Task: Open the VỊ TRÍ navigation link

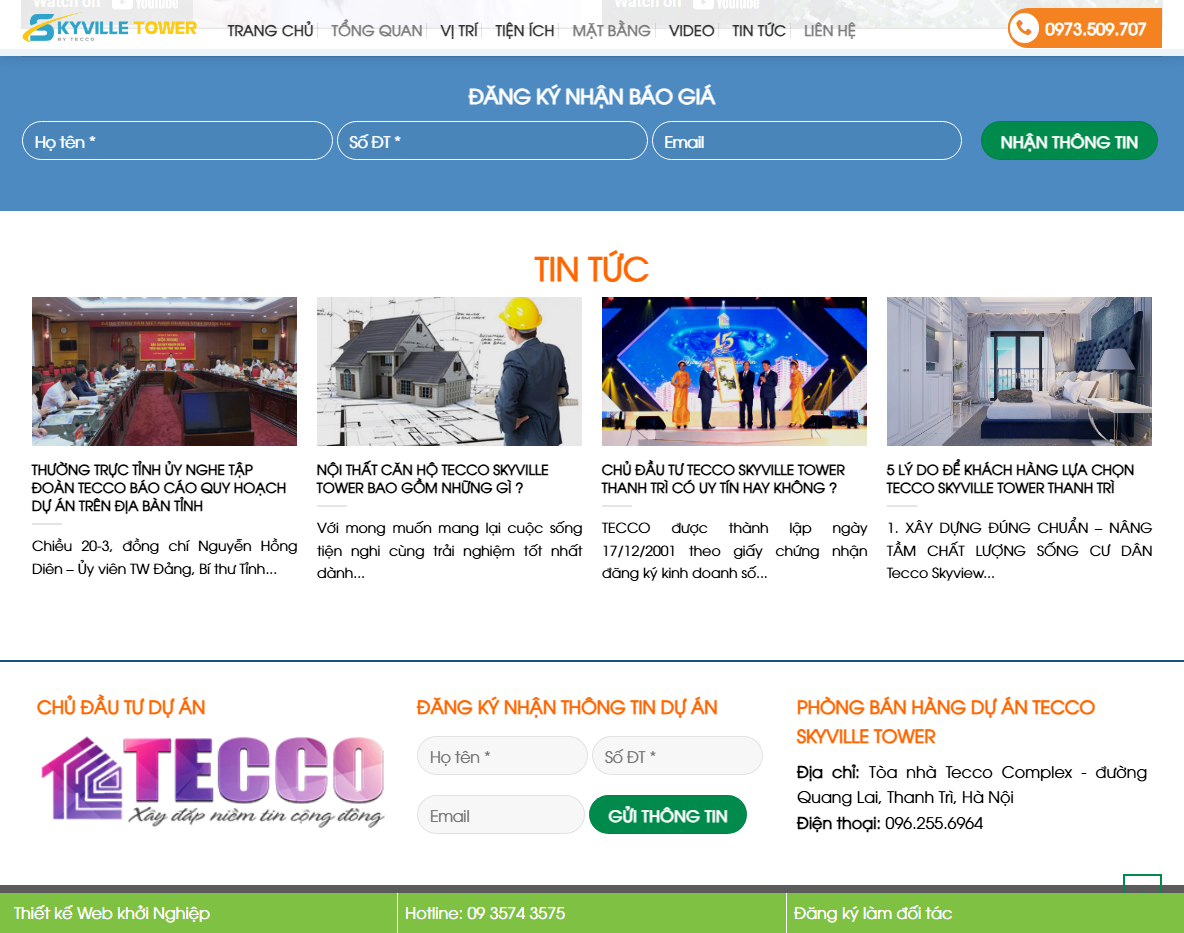Action: coord(457,30)
